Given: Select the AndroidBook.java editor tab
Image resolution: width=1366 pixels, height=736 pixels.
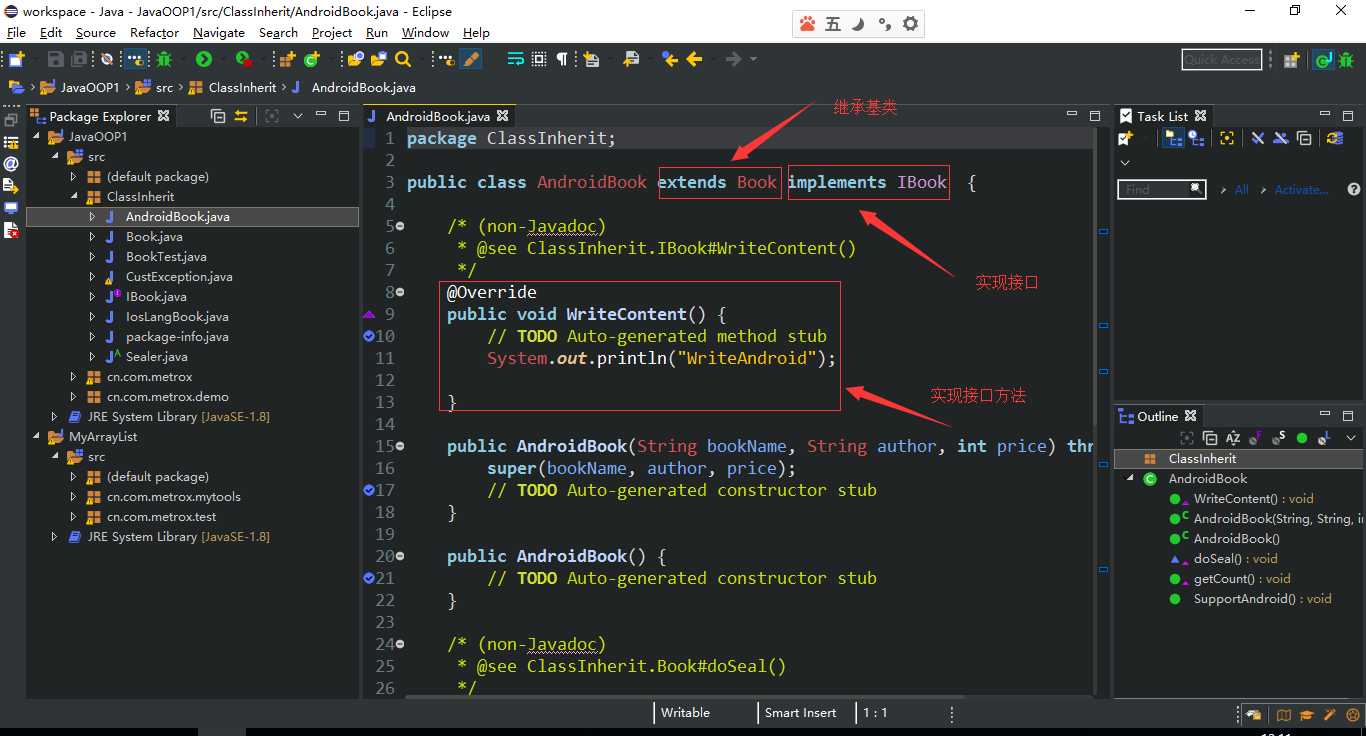Looking at the screenshot, I should coord(438,116).
